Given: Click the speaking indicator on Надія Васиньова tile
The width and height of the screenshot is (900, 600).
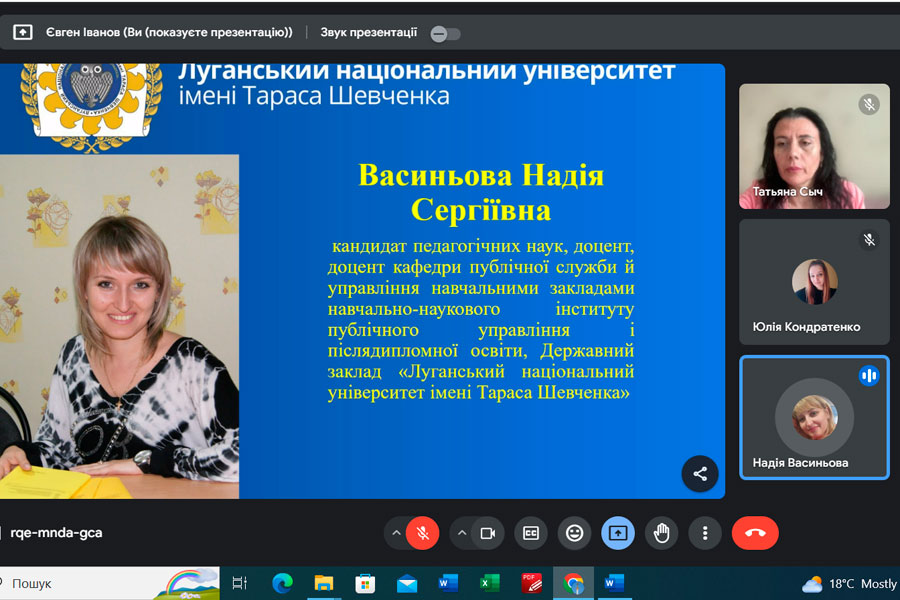Looking at the screenshot, I should click(869, 376).
